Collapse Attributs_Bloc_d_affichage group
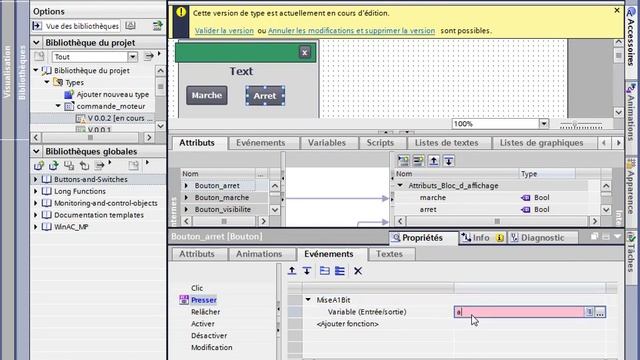Image resolution: width=640 pixels, height=360 pixels. click(x=400, y=186)
